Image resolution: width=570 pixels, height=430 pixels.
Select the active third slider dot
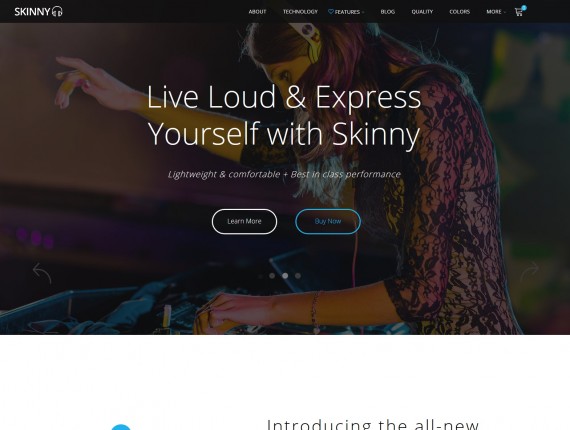(x=285, y=276)
